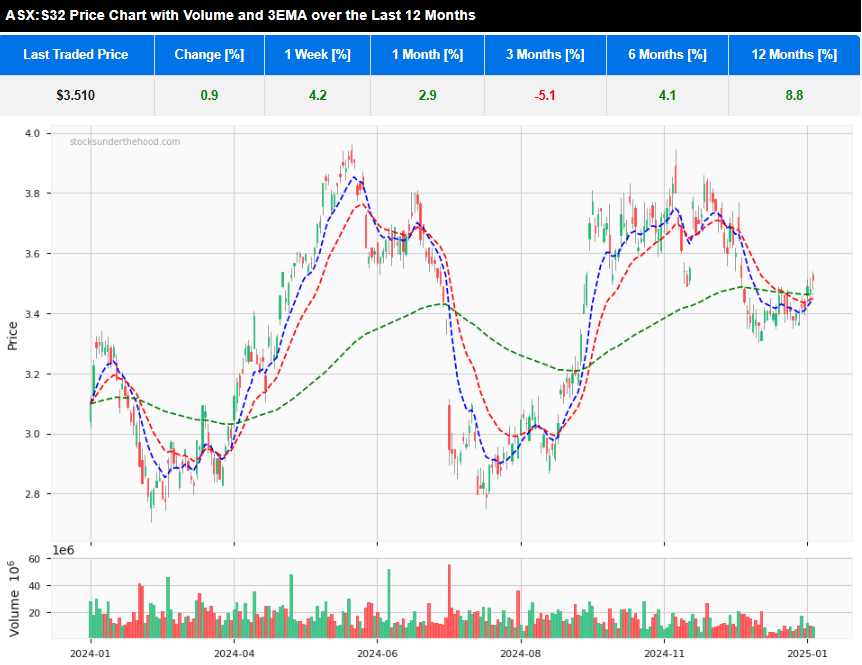Click the 1 Month [%] header
The width and height of the screenshot is (862, 665).
point(427,55)
